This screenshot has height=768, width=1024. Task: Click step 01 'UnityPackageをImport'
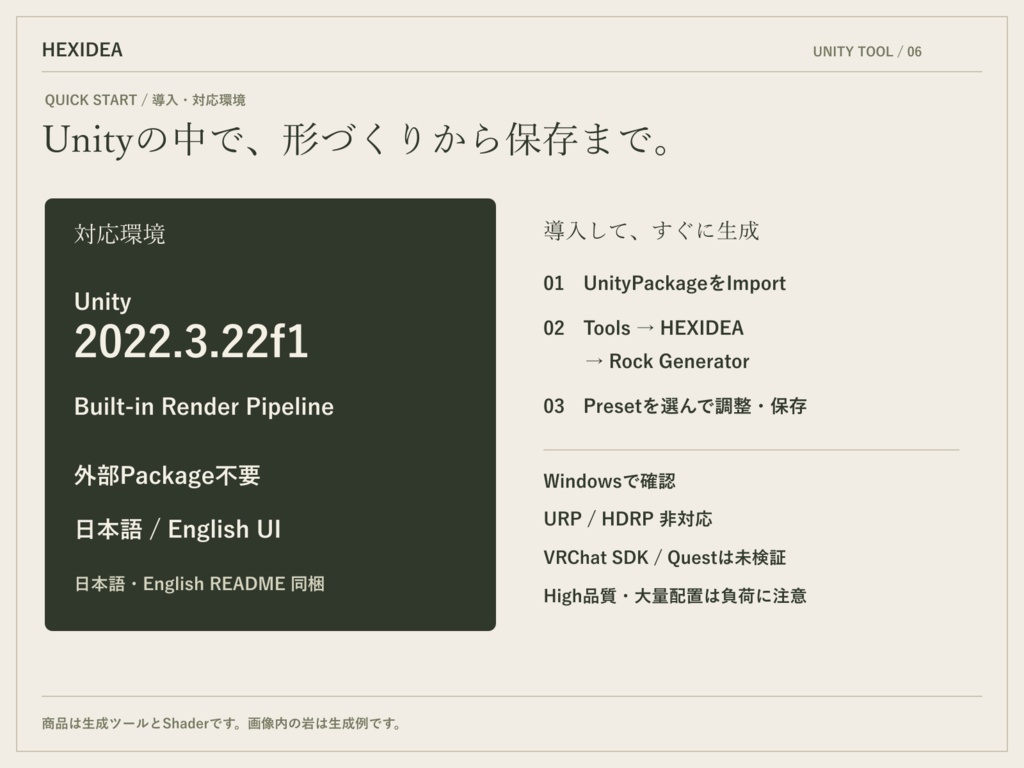tap(664, 283)
